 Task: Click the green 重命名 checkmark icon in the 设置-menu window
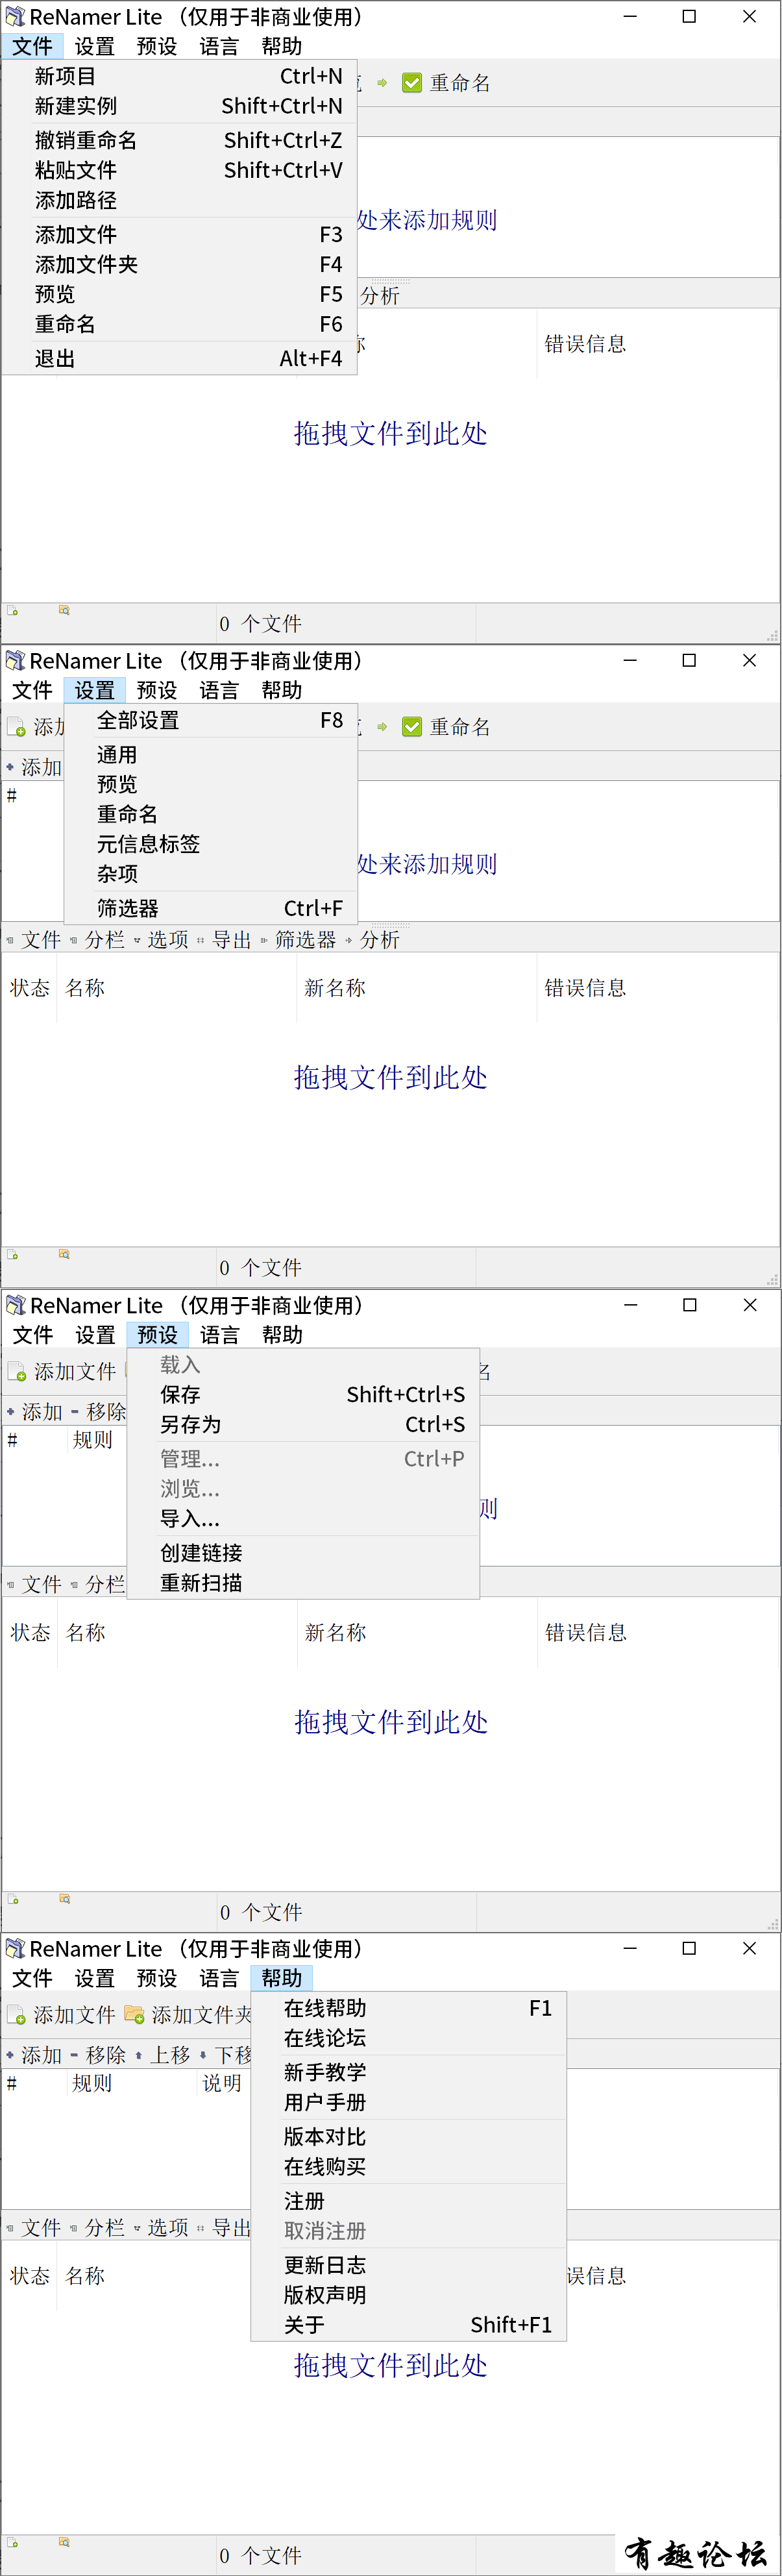(411, 727)
